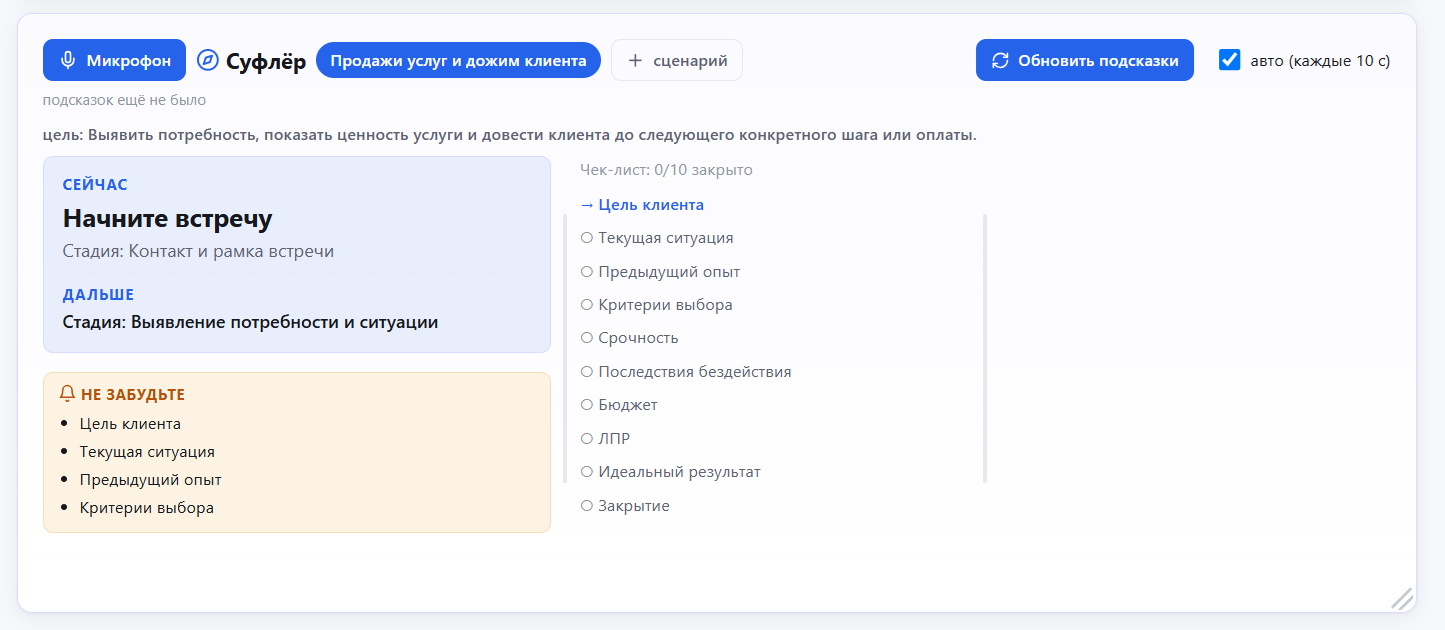This screenshot has width=1445, height=630.
Task: Click the resize handle at panel corner
Action: pos(1402,598)
